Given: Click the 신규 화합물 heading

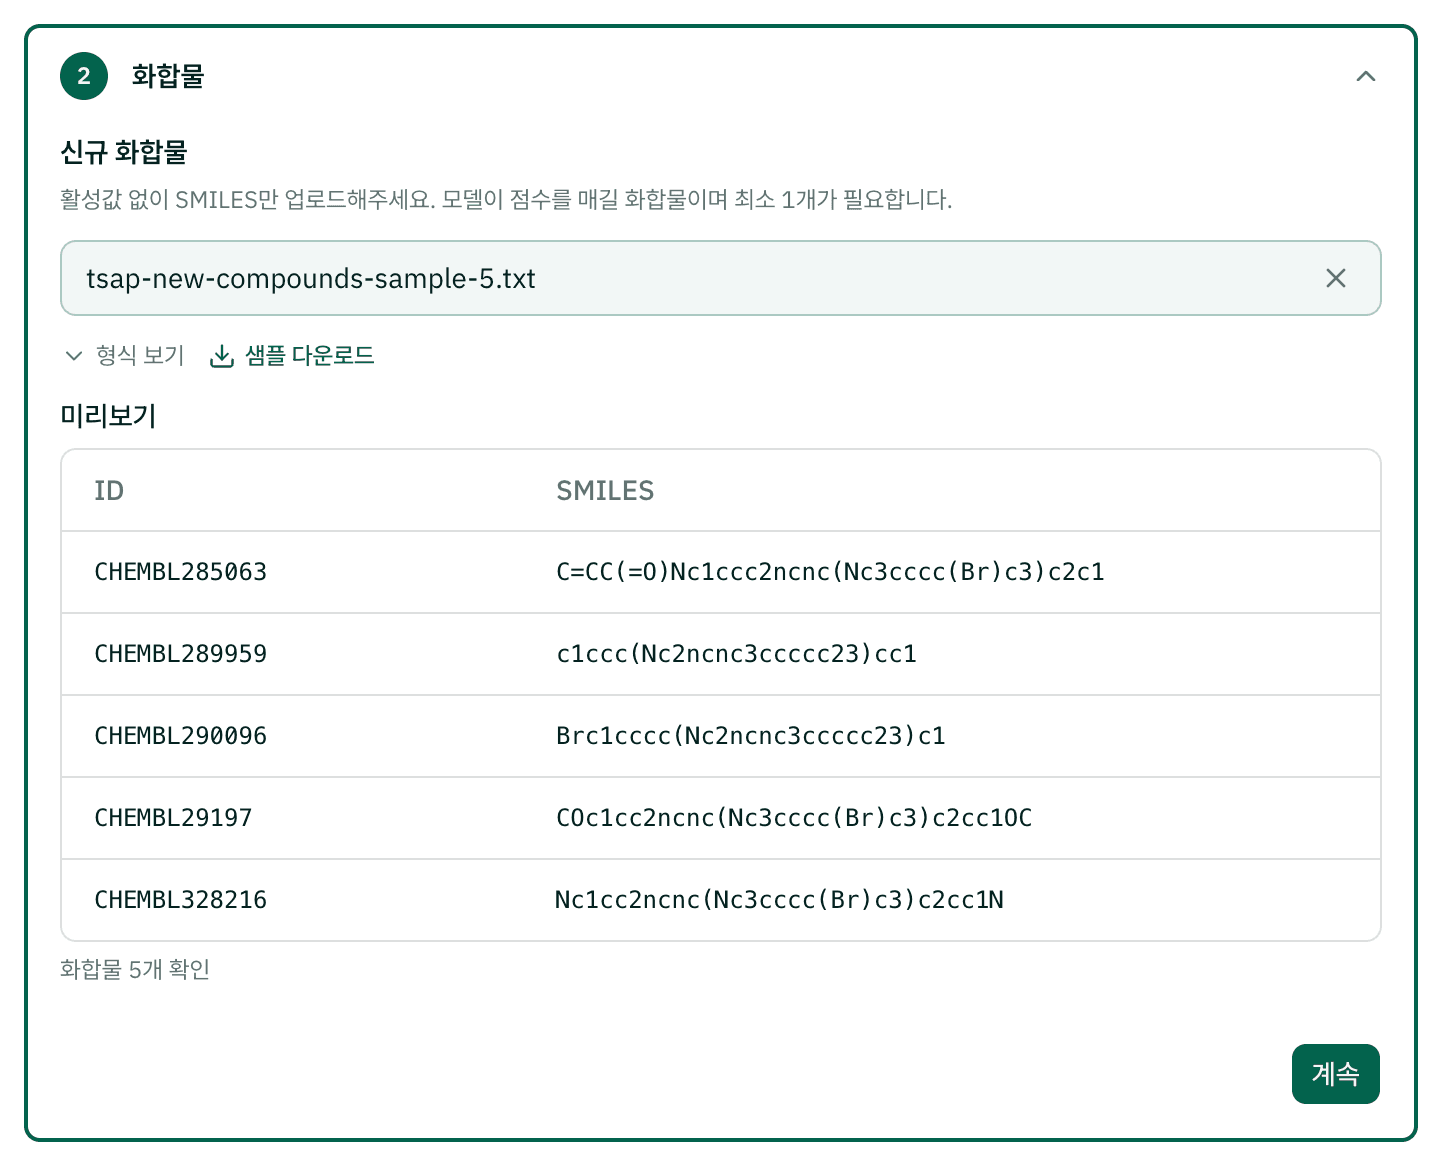Looking at the screenshot, I should tap(124, 152).
